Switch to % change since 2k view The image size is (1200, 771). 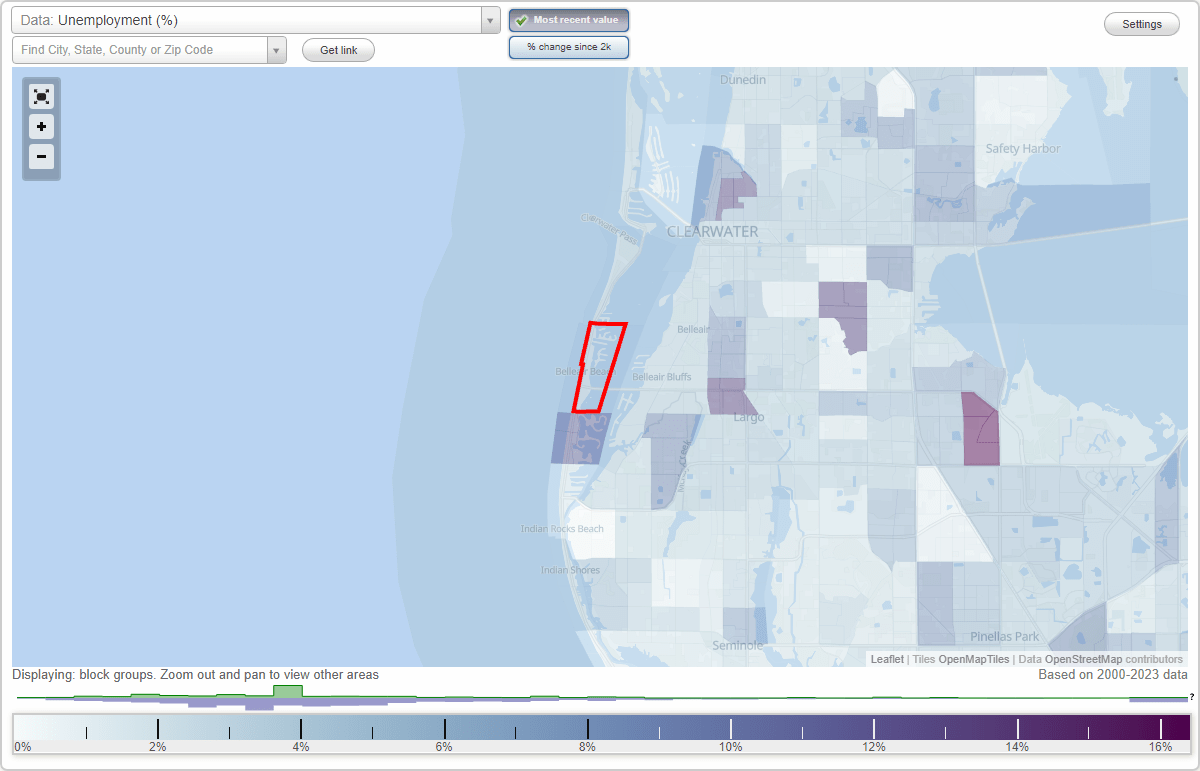tap(568, 46)
